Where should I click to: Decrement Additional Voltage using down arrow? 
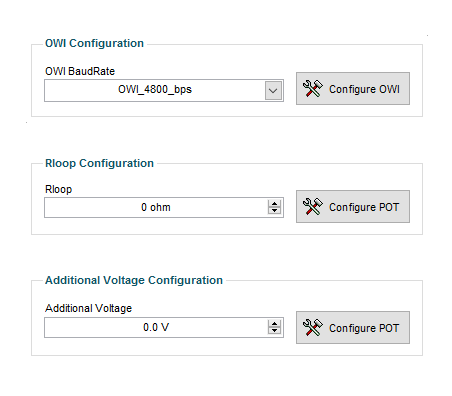[x=274, y=331]
